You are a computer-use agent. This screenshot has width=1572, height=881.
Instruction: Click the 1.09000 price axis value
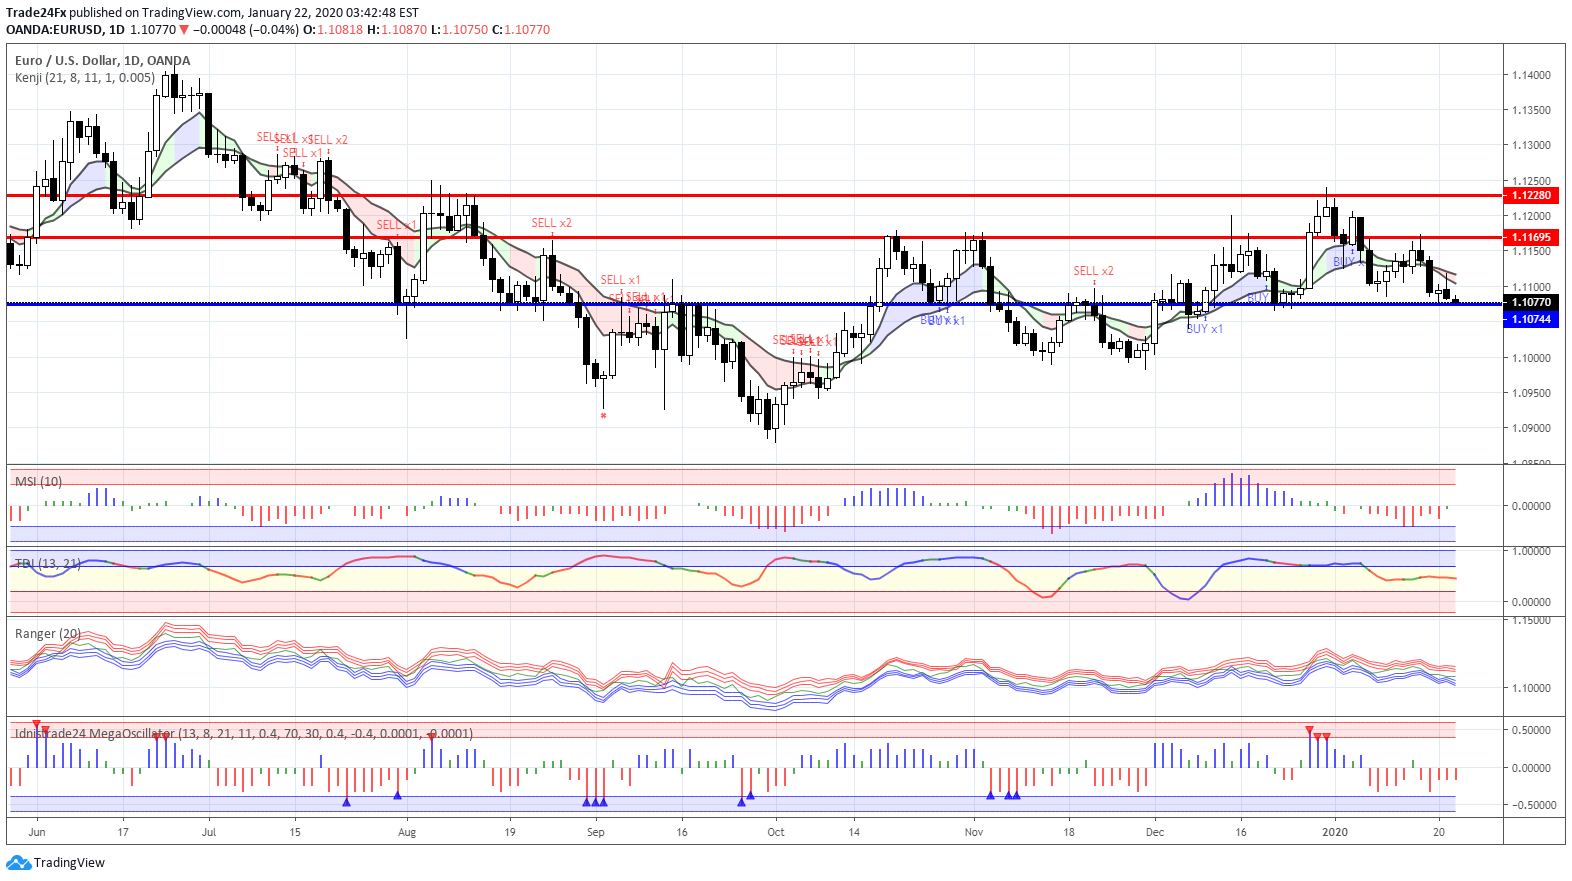1531,428
